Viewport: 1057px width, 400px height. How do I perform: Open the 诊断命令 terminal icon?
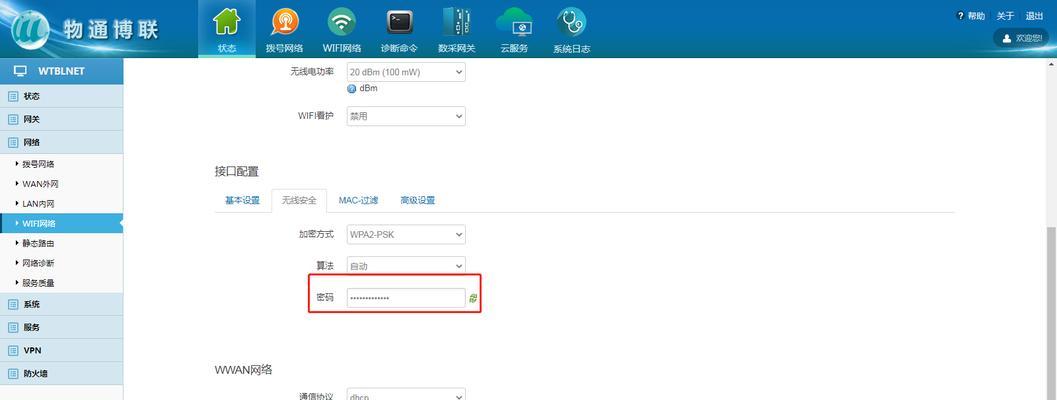pyautogui.click(x=399, y=22)
